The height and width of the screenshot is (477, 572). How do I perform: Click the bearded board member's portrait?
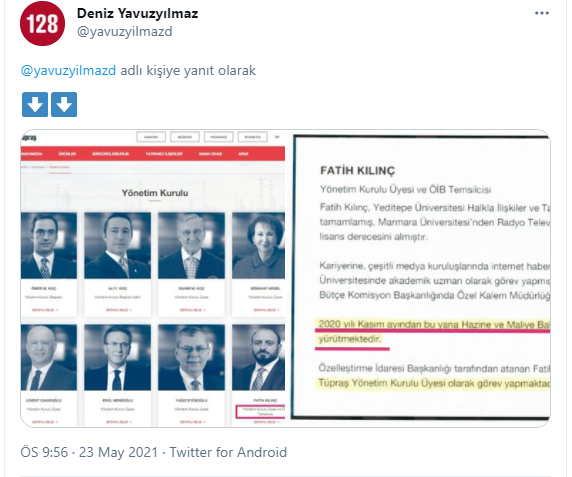258,357
